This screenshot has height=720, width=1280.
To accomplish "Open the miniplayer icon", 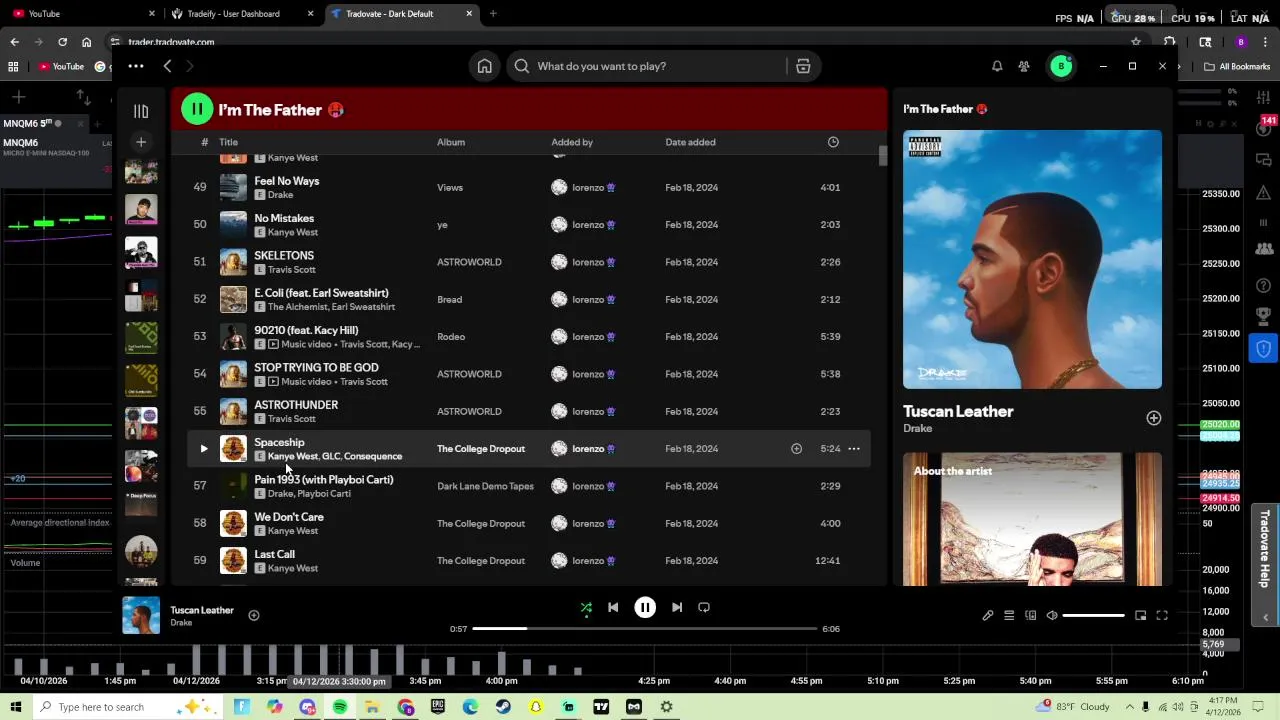I will tap(1140, 616).
